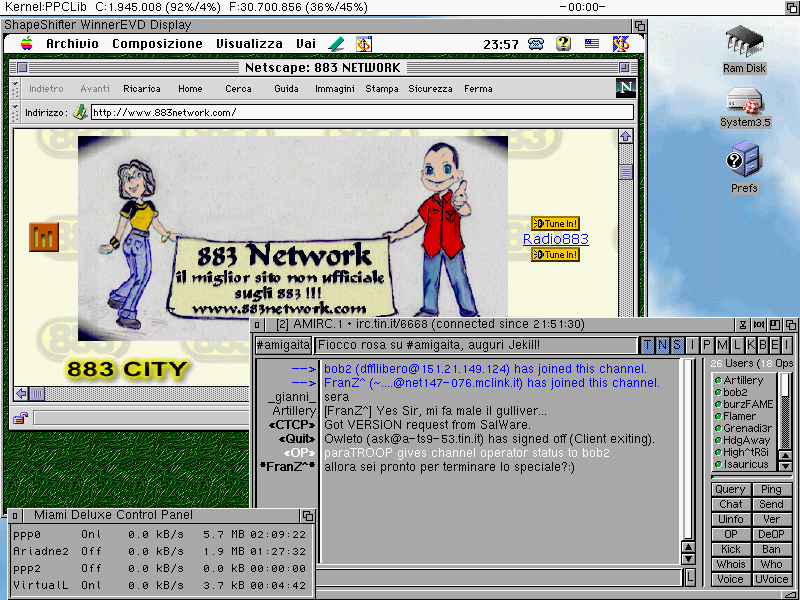
Task: Toggle the L channel mode button
Action: click(737, 345)
